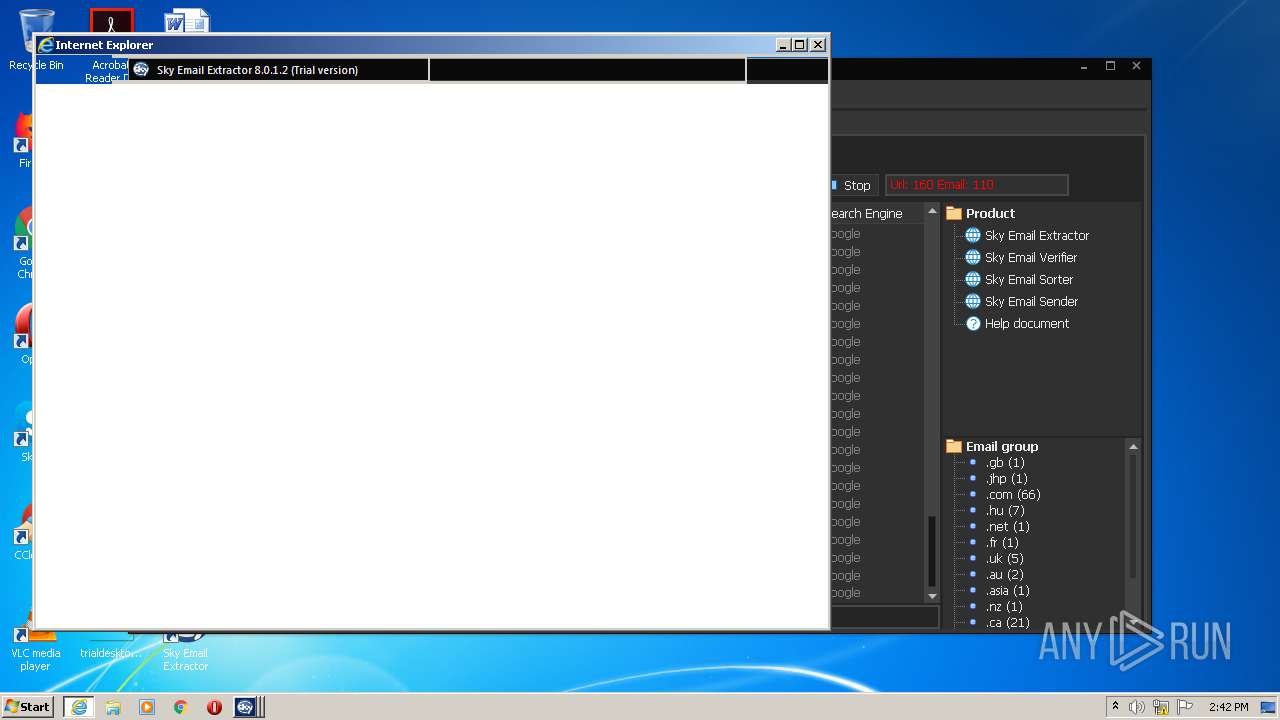The image size is (1280, 720).
Task: Click the 2:42 PM system clock
Action: [x=1228, y=707]
